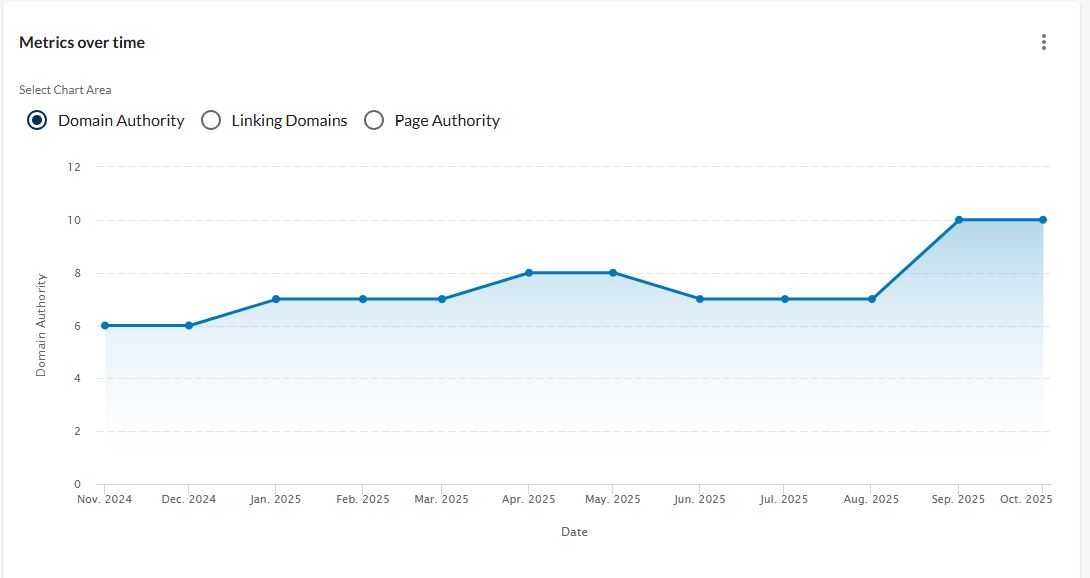Switch chart to Linking Domains

[x=211, y=120]
